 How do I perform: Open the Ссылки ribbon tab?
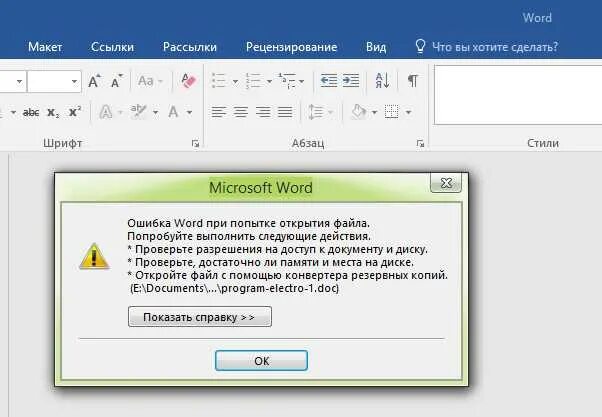pos(112,47)
